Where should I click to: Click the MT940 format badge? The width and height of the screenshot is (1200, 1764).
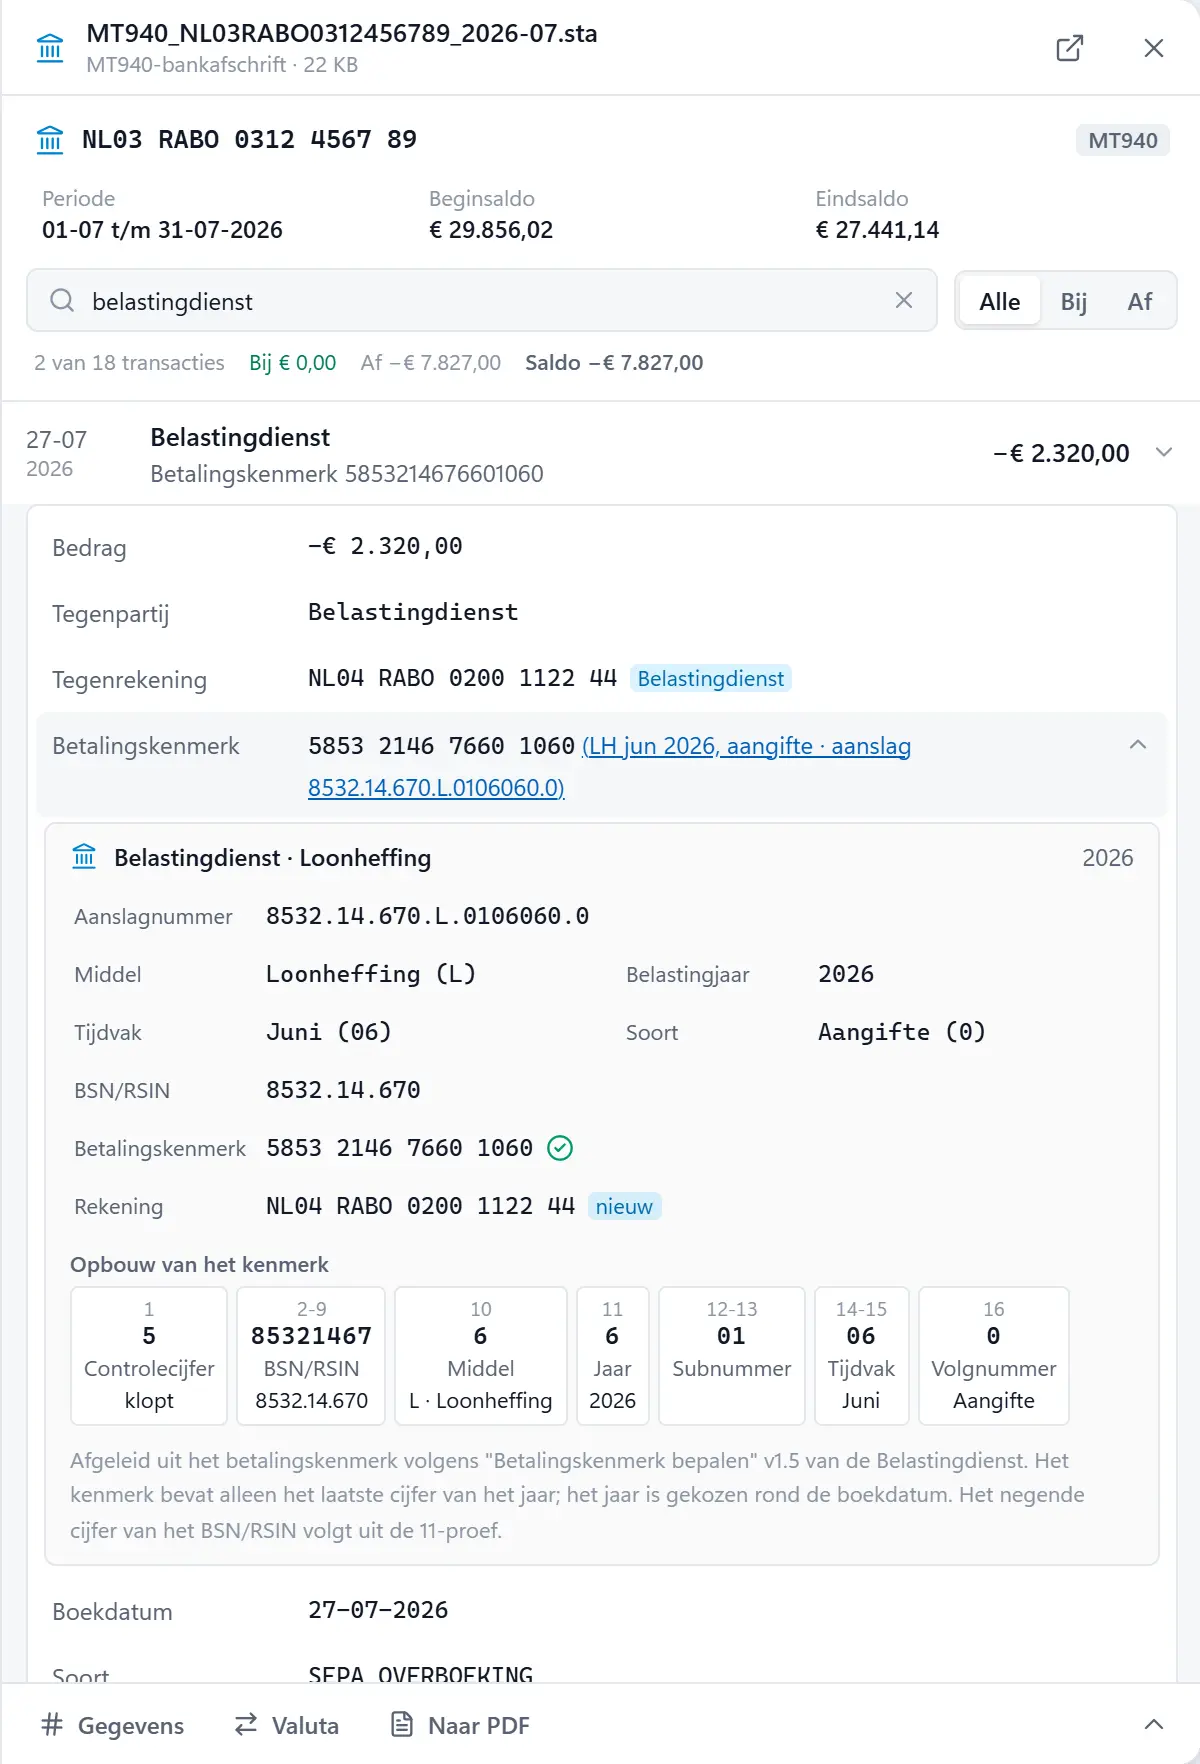pyautogui.click(x=1122, y=140)
